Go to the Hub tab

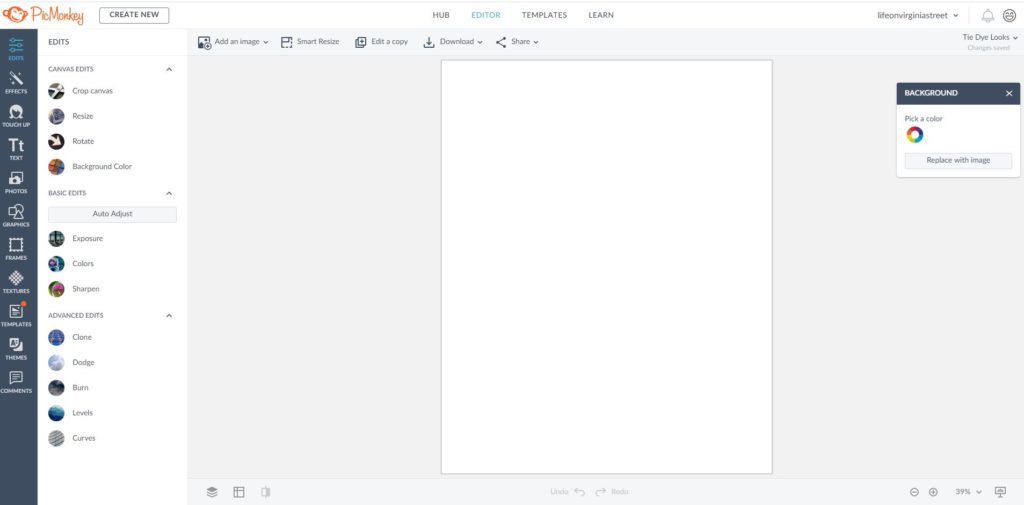click(x=441, y=15)
